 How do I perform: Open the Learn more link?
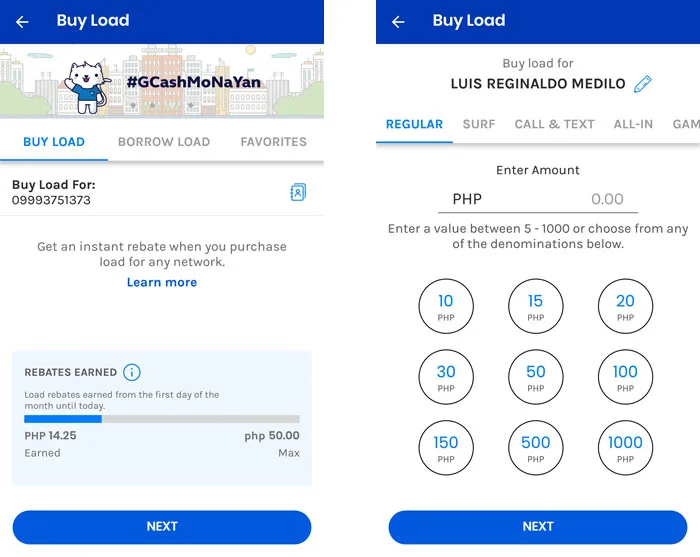[x=162, y=282]
